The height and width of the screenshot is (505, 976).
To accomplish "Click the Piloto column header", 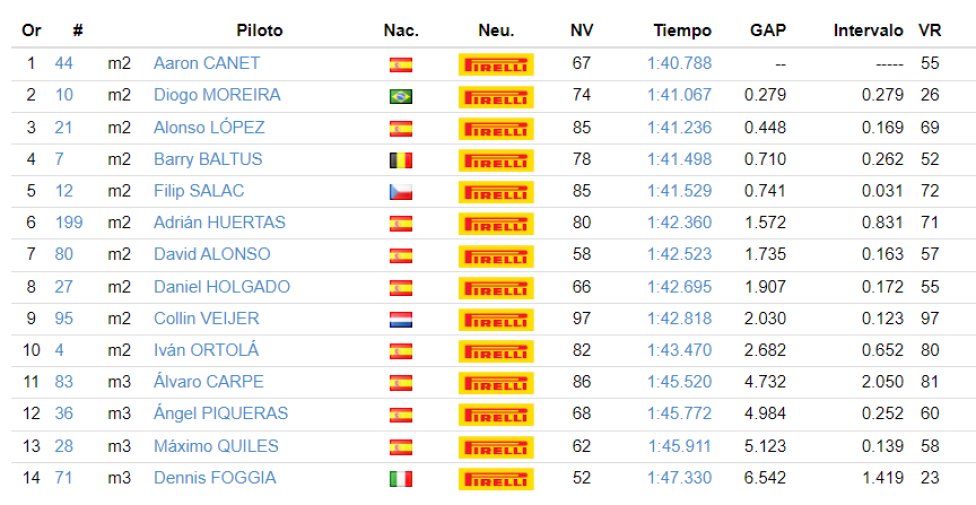I will pos(260,31).
